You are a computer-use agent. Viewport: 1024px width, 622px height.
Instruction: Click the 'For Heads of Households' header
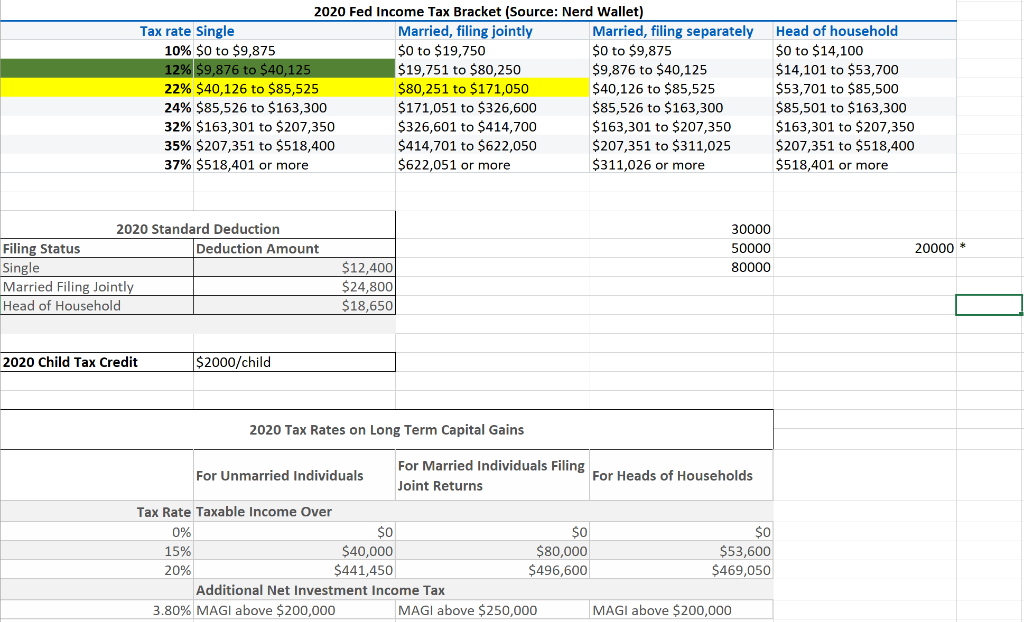coord(682,476)
